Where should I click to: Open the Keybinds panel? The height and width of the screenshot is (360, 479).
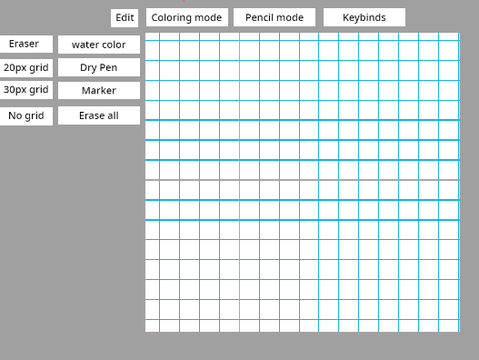click(364, 17)
